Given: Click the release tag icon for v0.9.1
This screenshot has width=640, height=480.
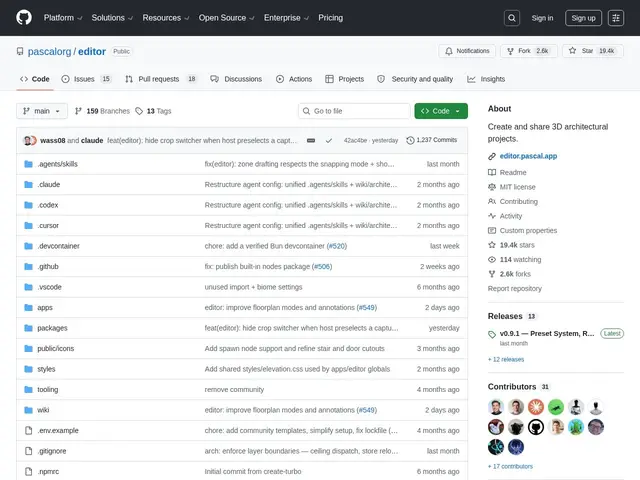Looking at the screenshot, I should [492, 334].
